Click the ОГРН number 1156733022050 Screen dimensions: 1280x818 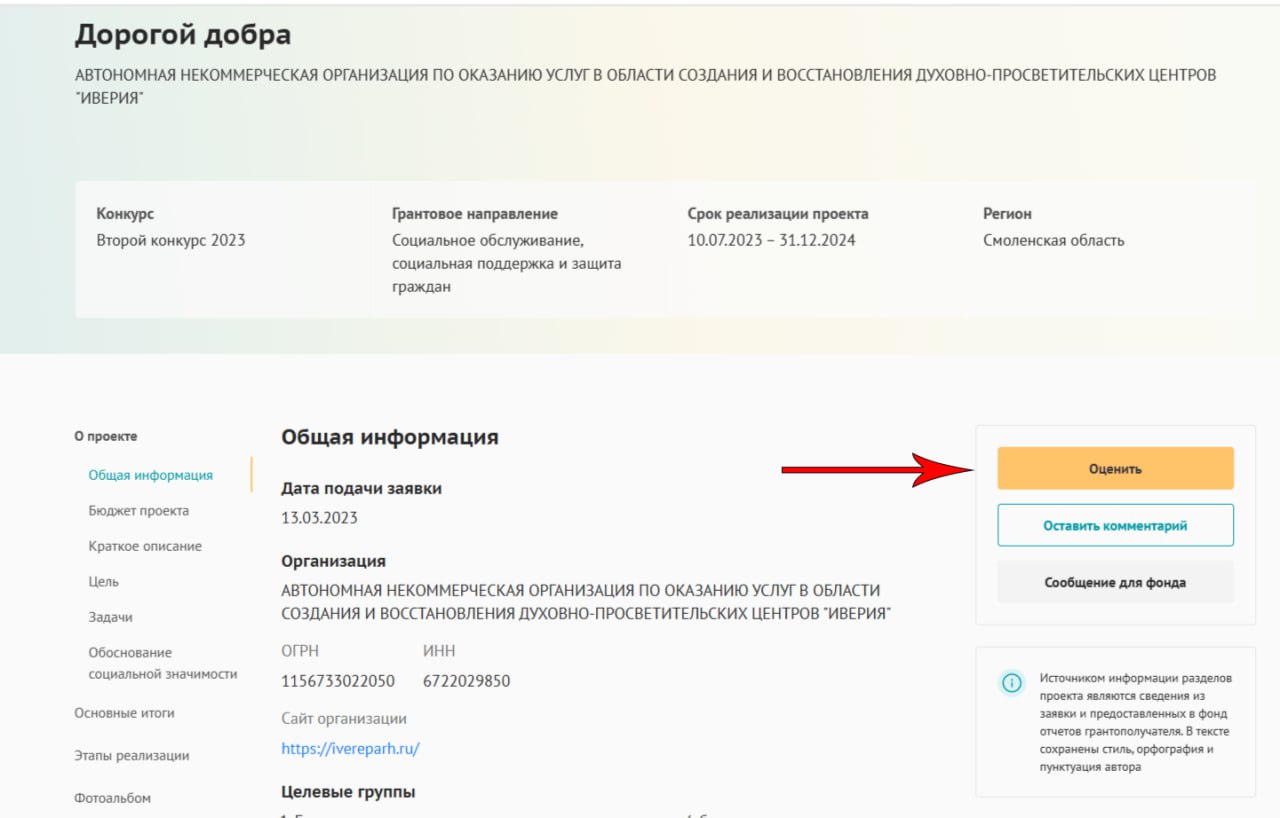tap(338, 681)
